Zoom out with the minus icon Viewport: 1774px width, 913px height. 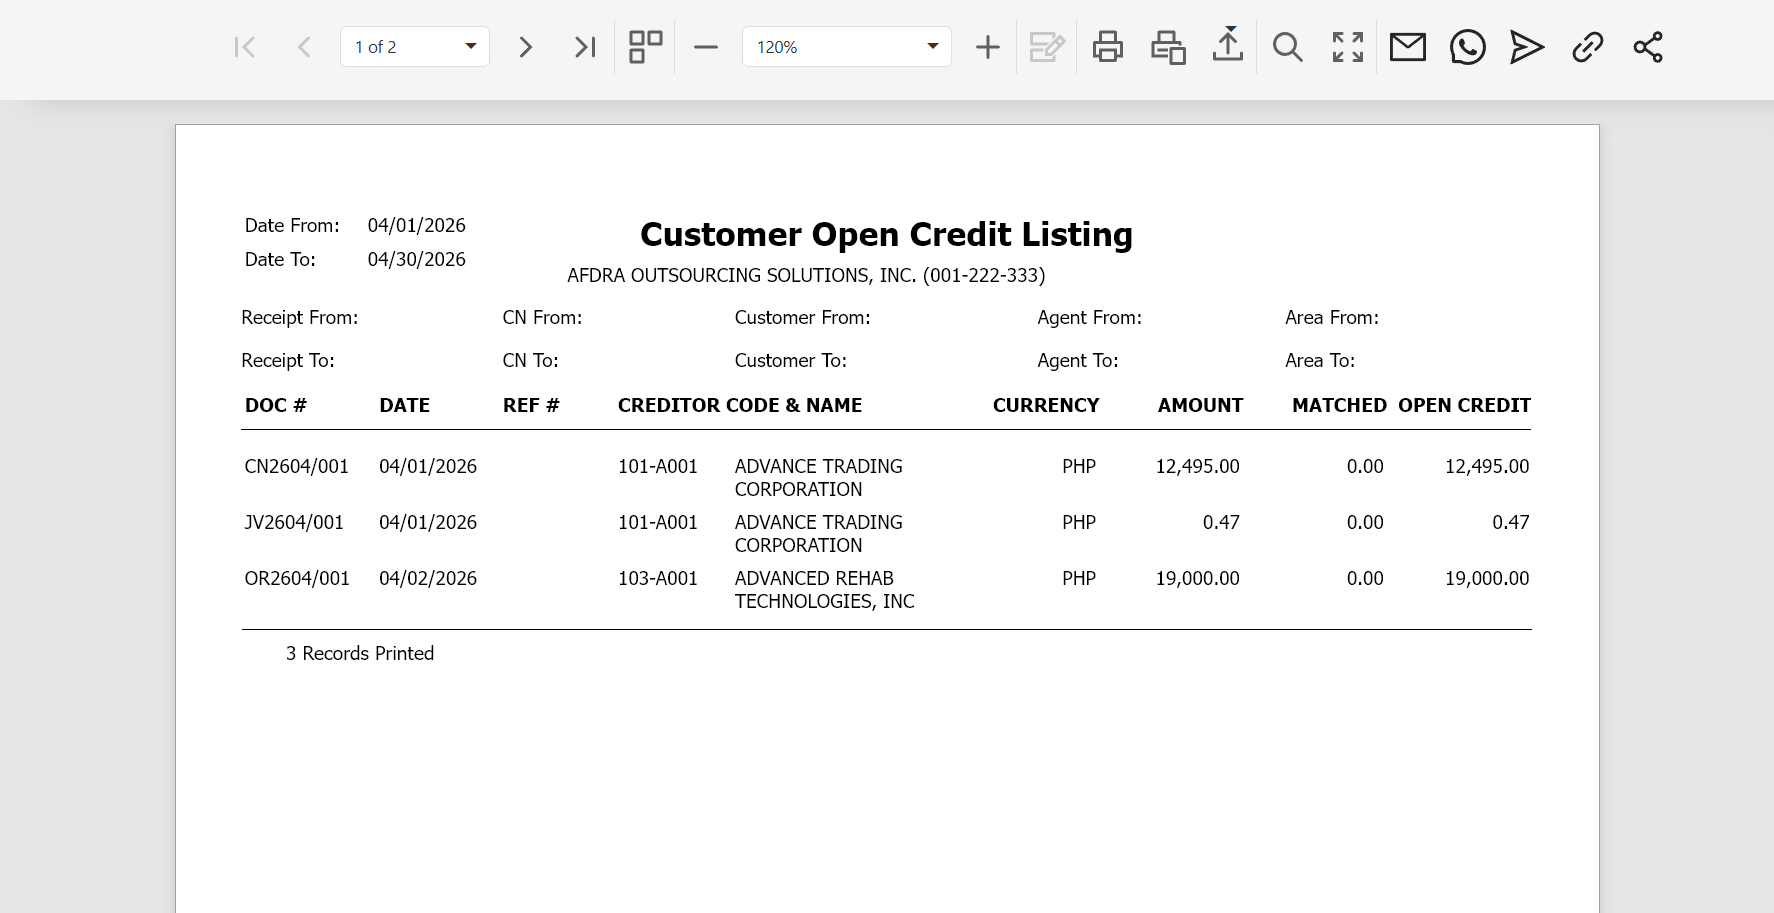[x=706, y=47]
